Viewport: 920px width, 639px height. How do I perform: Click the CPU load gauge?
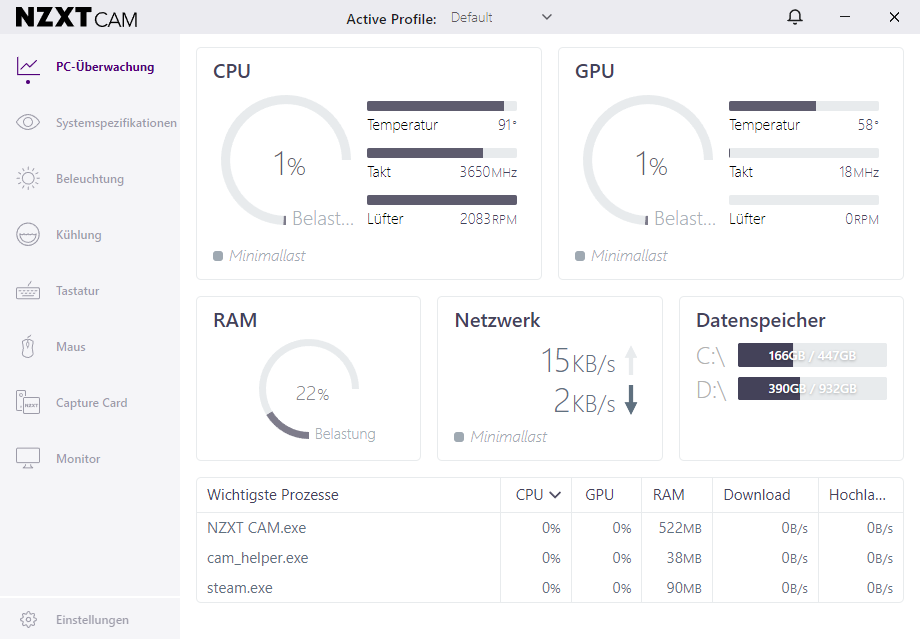click(x=286, y=160)
